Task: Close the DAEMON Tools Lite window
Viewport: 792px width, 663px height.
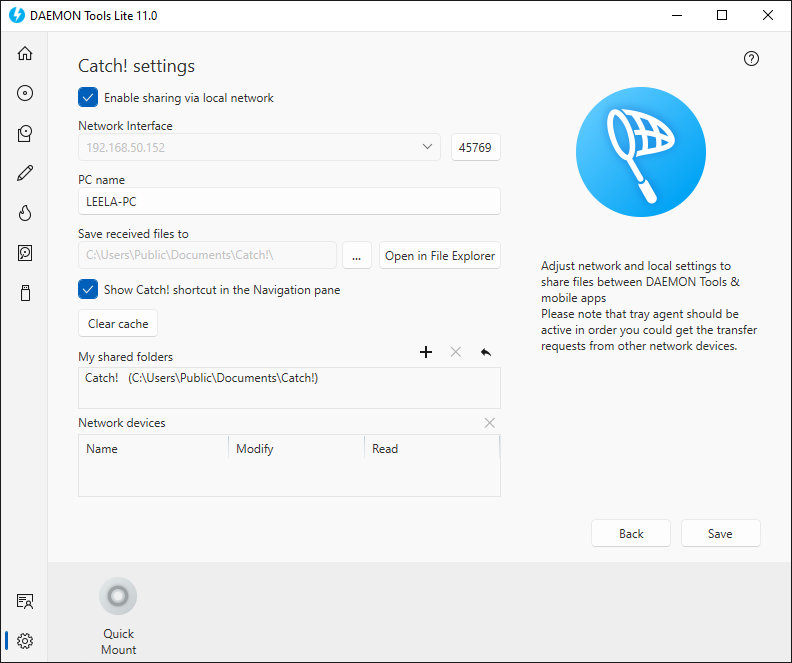Action: click(768, 15)
